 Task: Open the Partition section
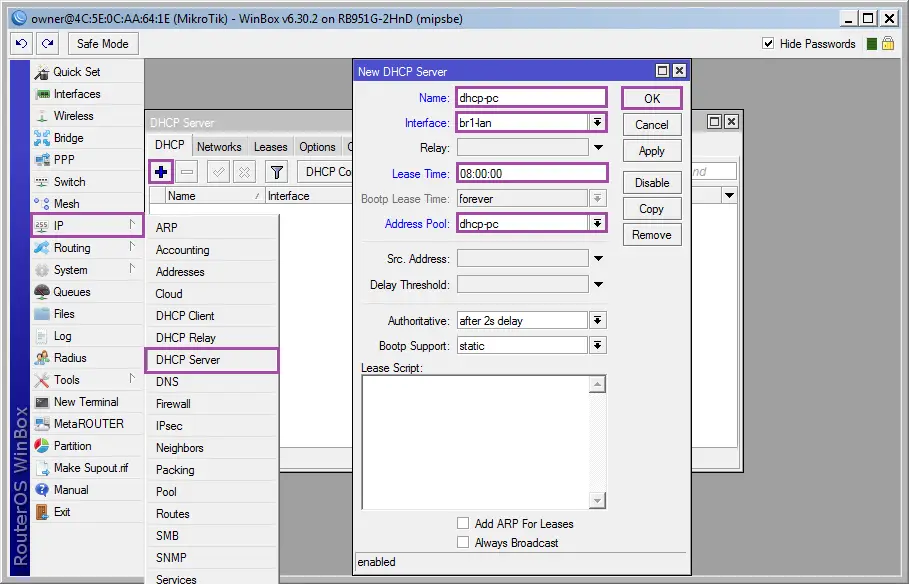point(87,447)
